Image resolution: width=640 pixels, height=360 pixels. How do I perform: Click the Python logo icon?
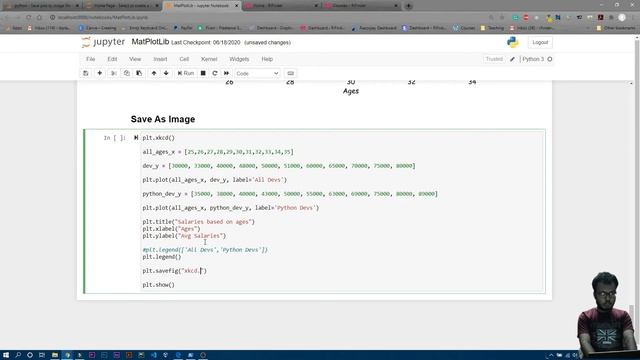(513, 42)
